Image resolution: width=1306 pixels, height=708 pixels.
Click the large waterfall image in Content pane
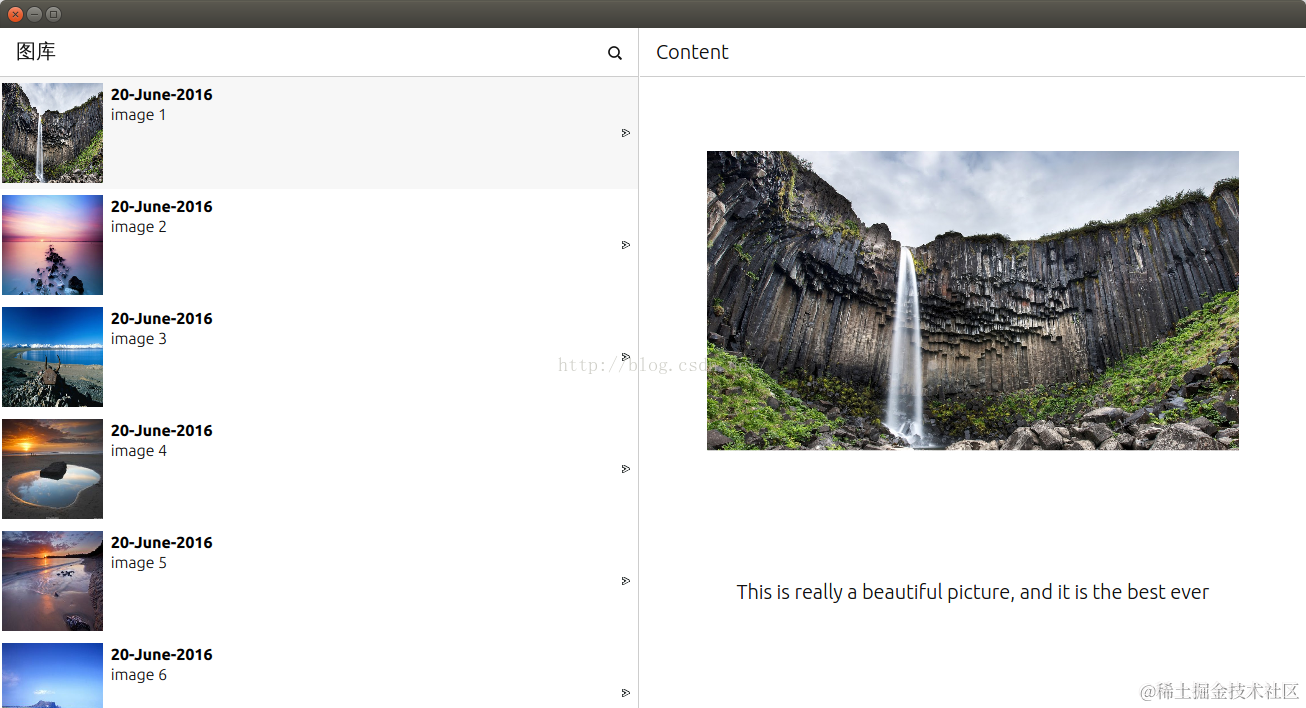(973, 300)
